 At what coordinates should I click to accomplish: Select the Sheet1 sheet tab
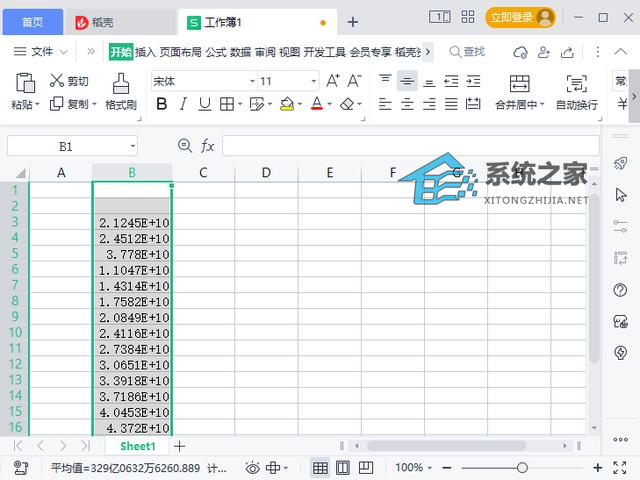[x=138, y=446]
